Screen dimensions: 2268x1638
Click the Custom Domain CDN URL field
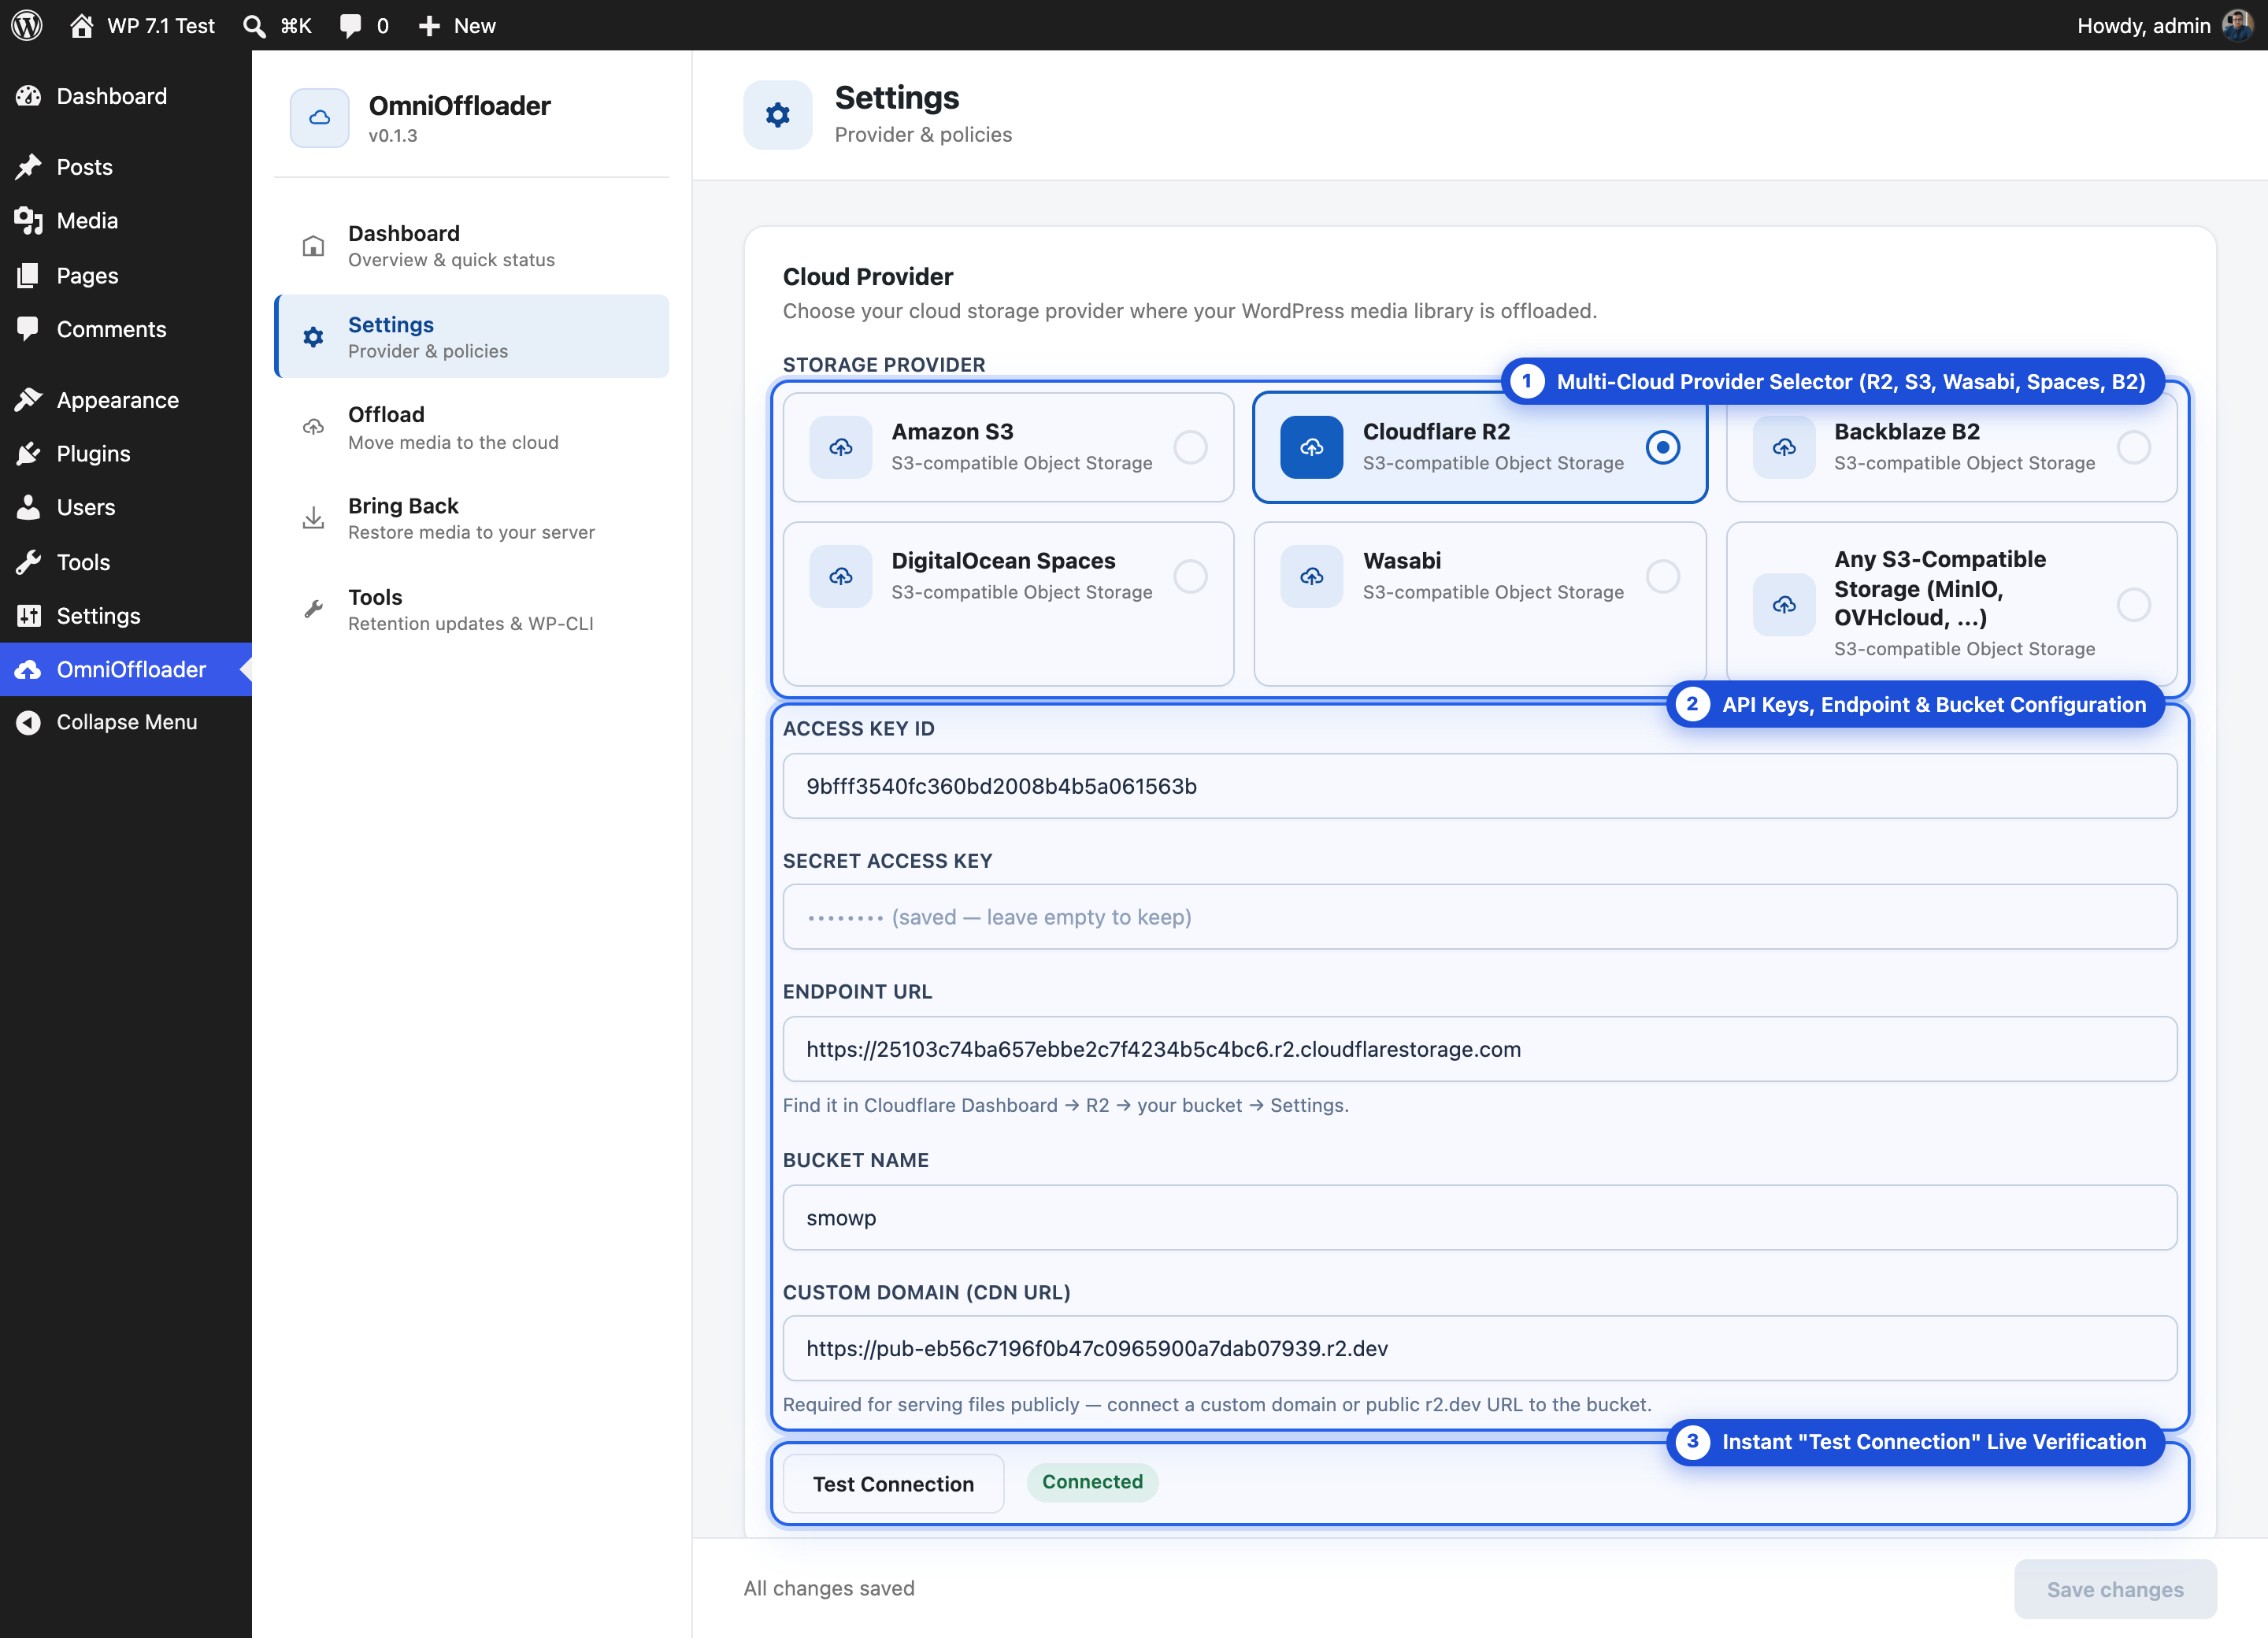pos(1479,1348)
